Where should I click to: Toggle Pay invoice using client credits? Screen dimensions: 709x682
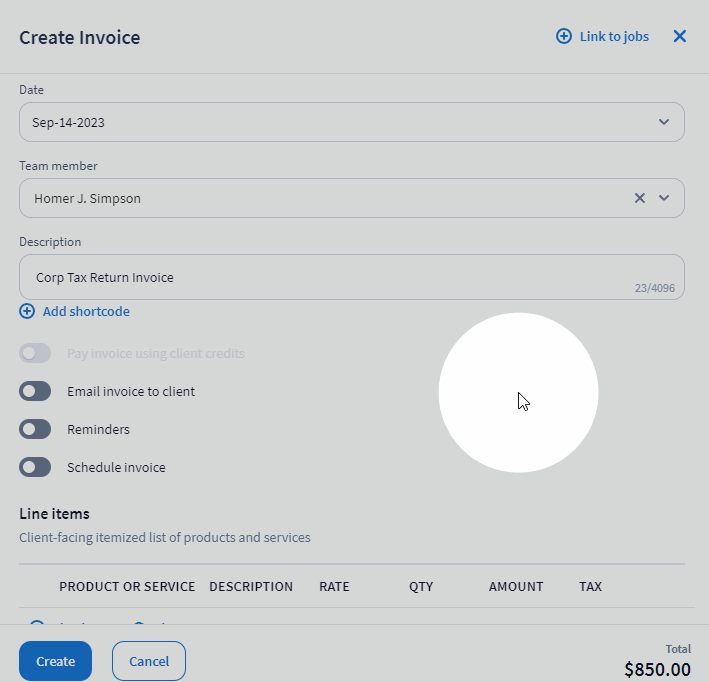(x=35, y=353)
